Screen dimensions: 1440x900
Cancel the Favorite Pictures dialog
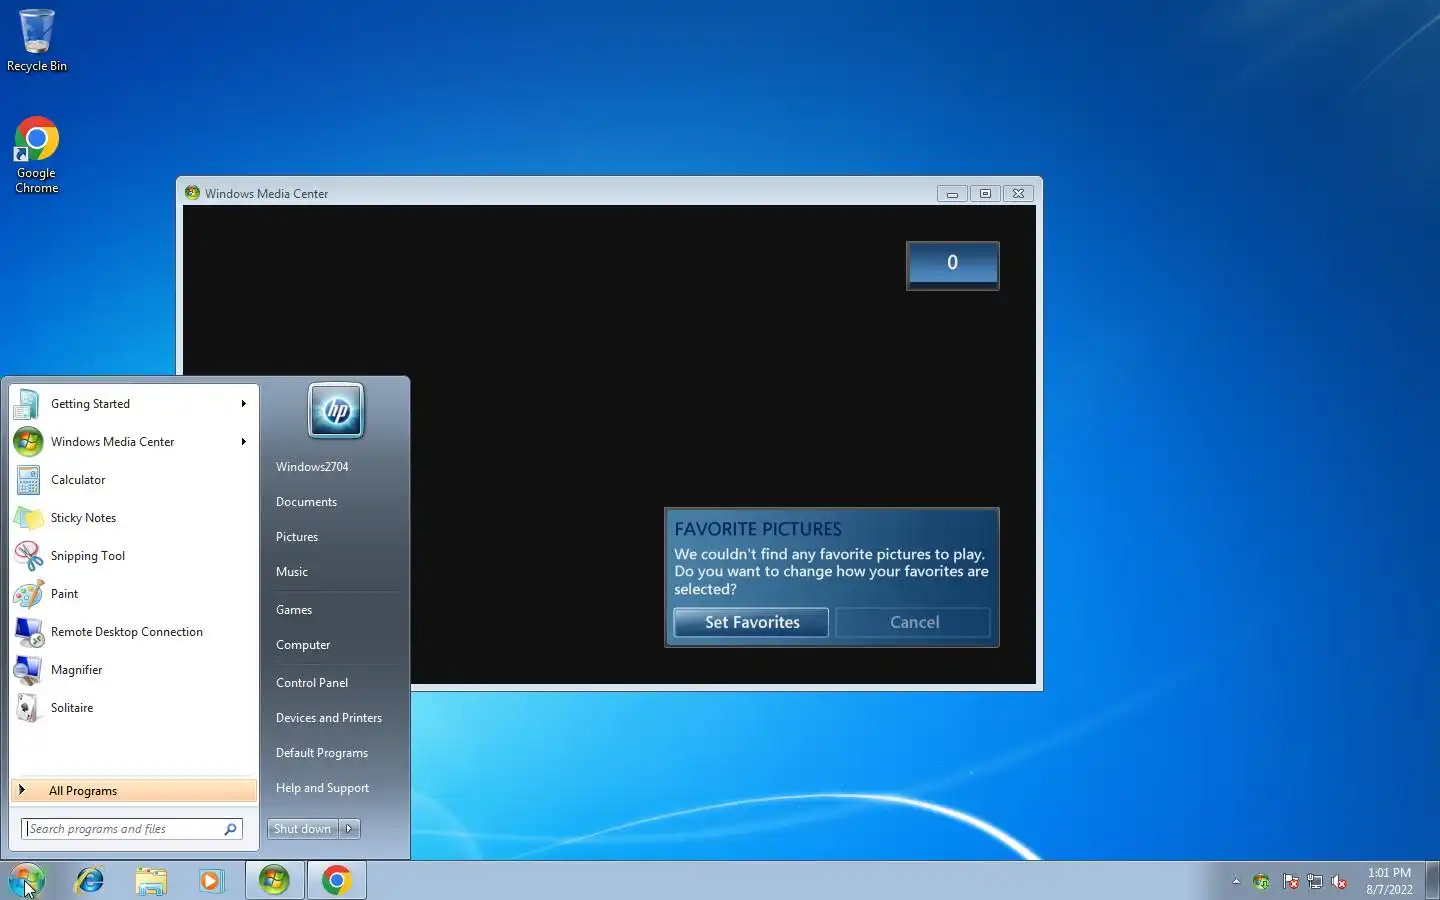point(914,622)
